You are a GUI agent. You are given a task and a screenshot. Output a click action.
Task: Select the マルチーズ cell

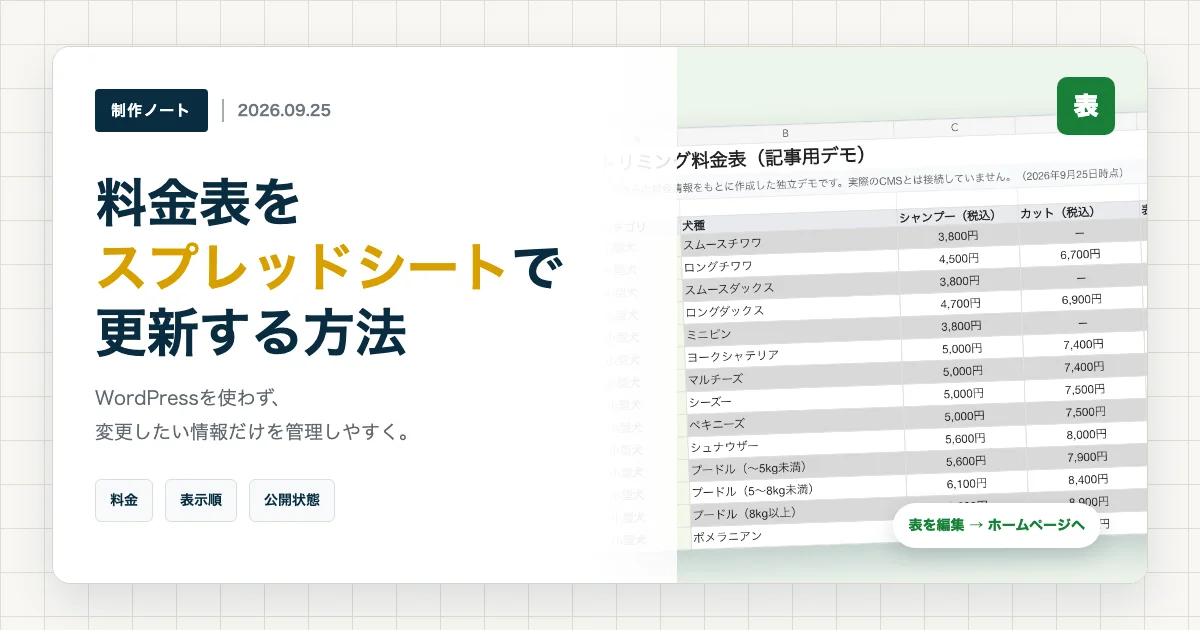(x=796, y=377)
